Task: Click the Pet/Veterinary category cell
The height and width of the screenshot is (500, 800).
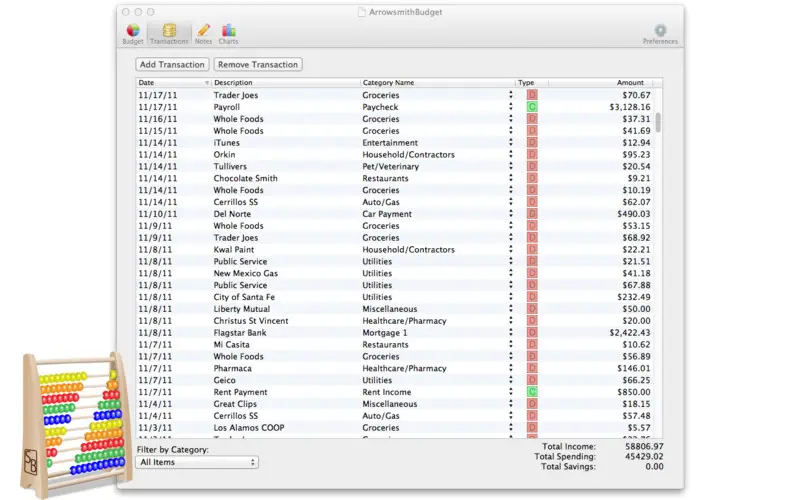Action: (390, 166)
